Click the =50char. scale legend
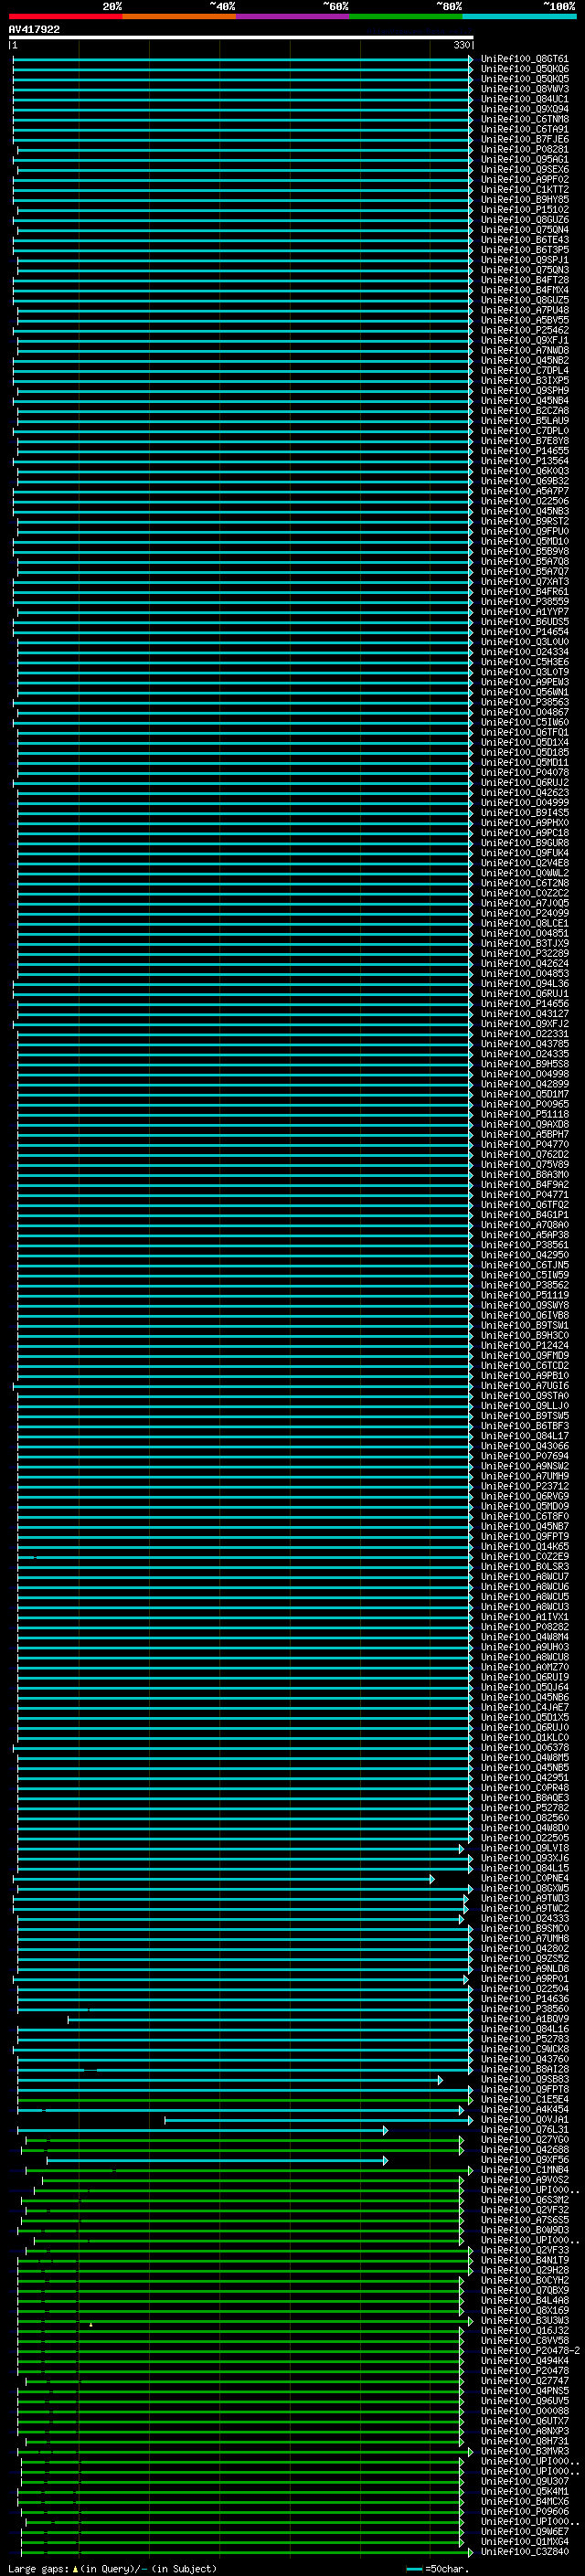 tap(436, 2568)
